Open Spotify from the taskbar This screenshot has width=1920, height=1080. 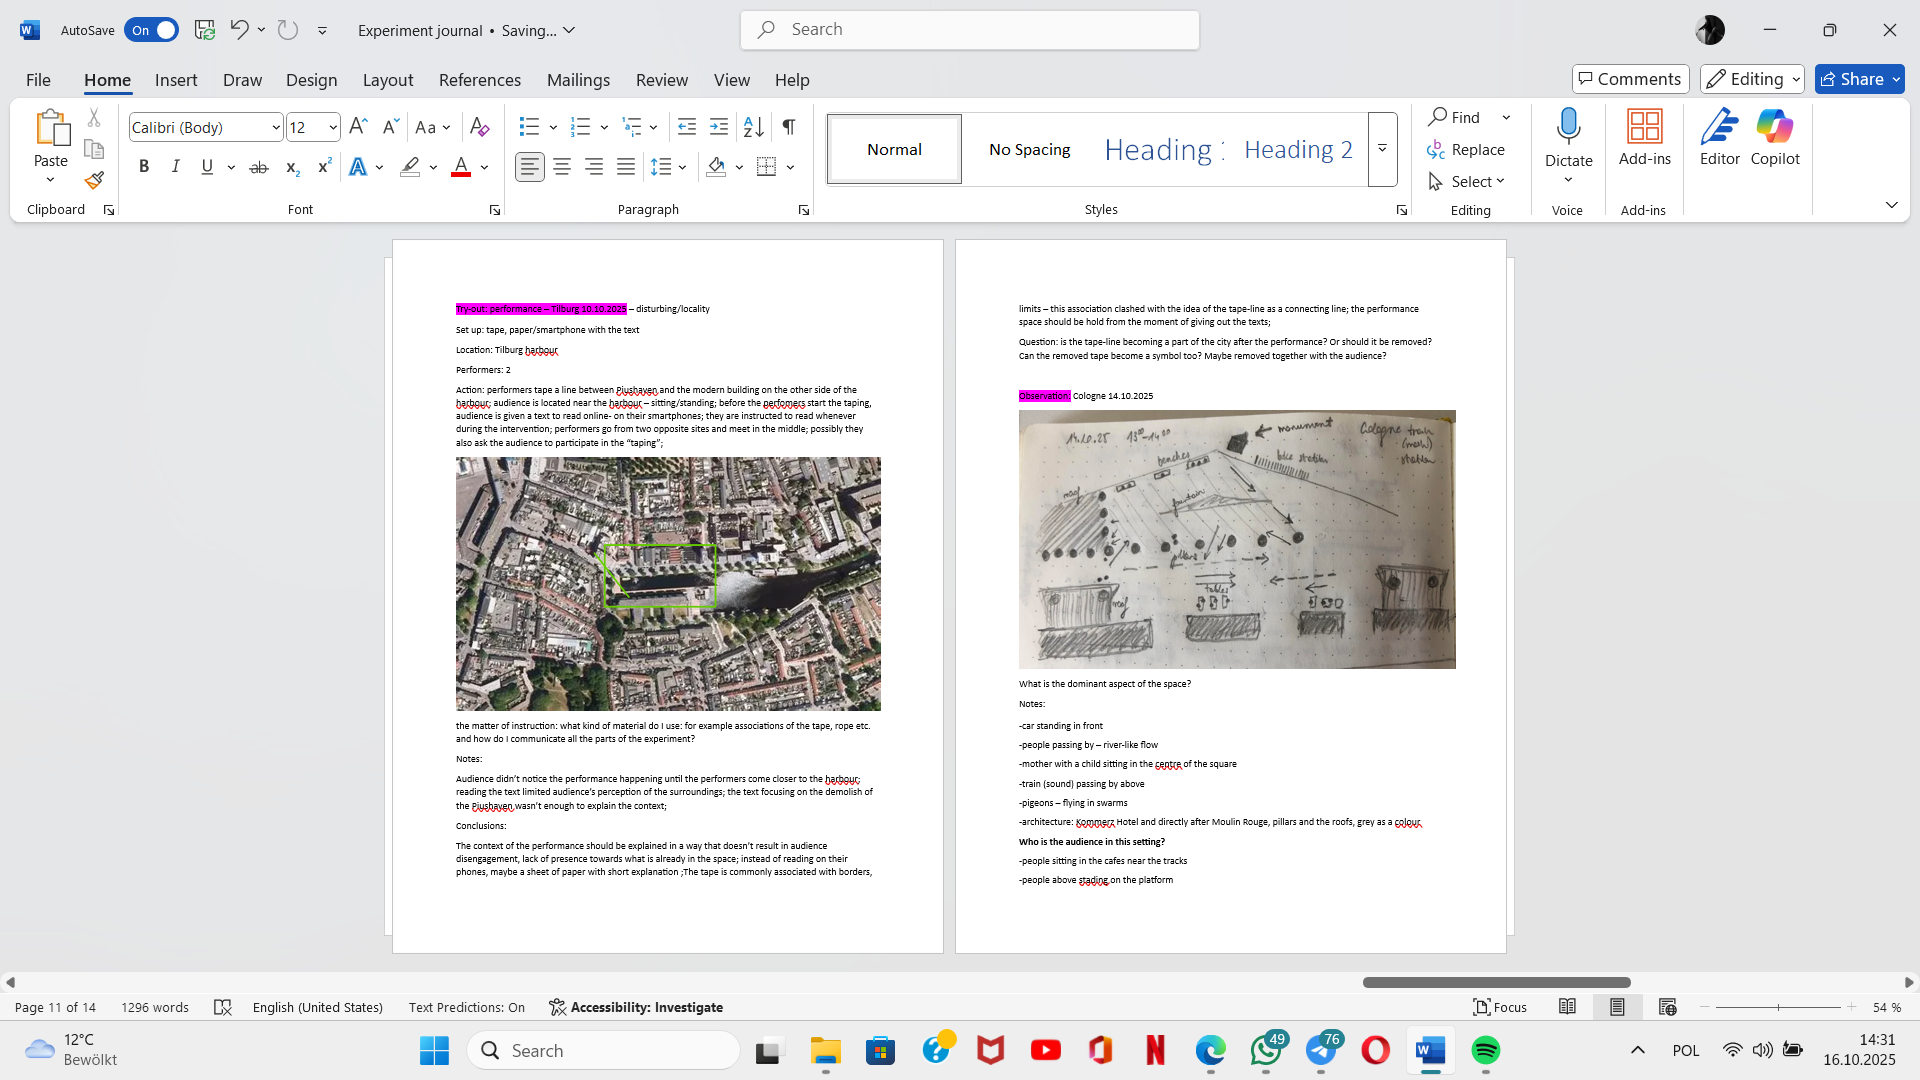(1485, 1050)
